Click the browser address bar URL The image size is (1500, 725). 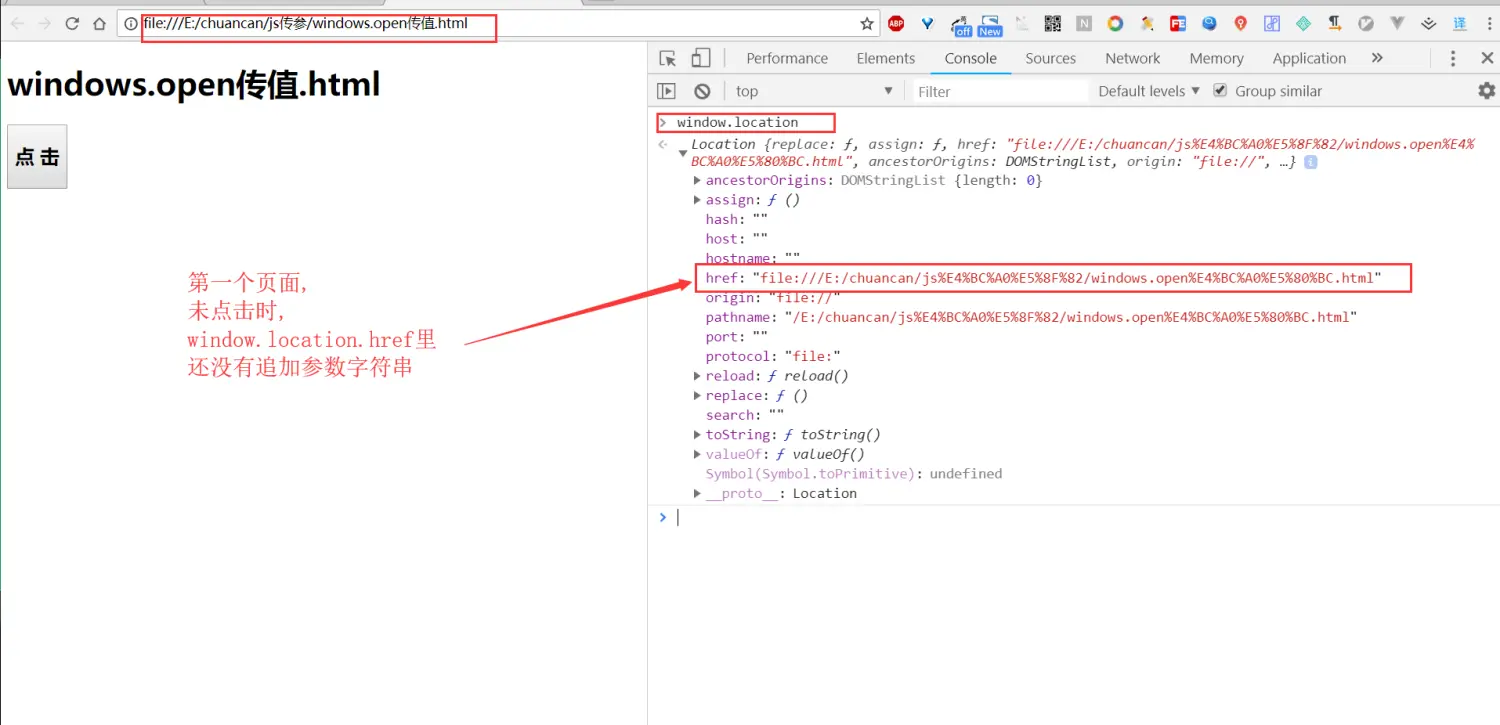[305, 23]
